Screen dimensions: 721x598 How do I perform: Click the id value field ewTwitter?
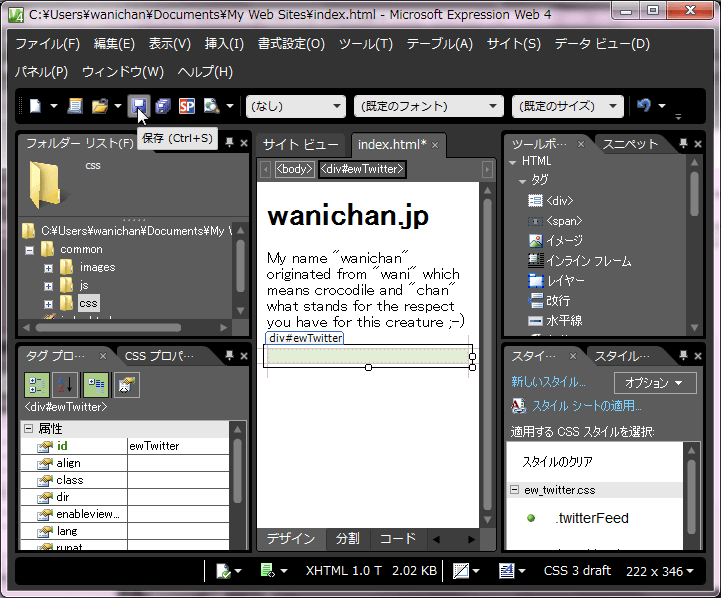tap(178, 446)
